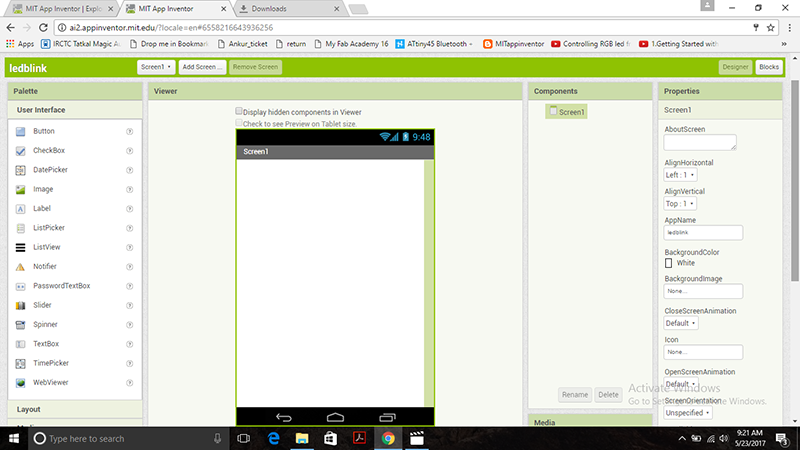The height and width of the screenshot is (450, 800).
Task: Choose the ListView component icon
Action: coord(20,247)
